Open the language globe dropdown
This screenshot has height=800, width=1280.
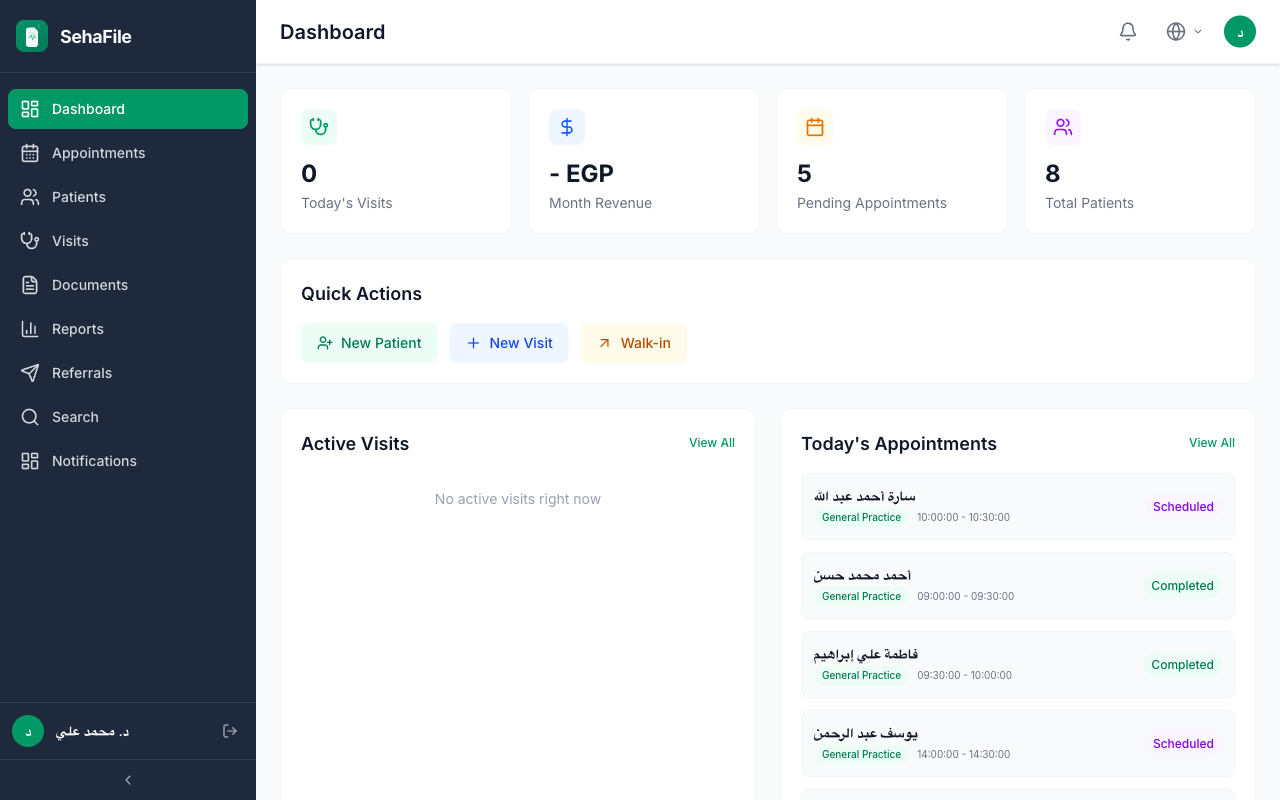point(1184,32)
